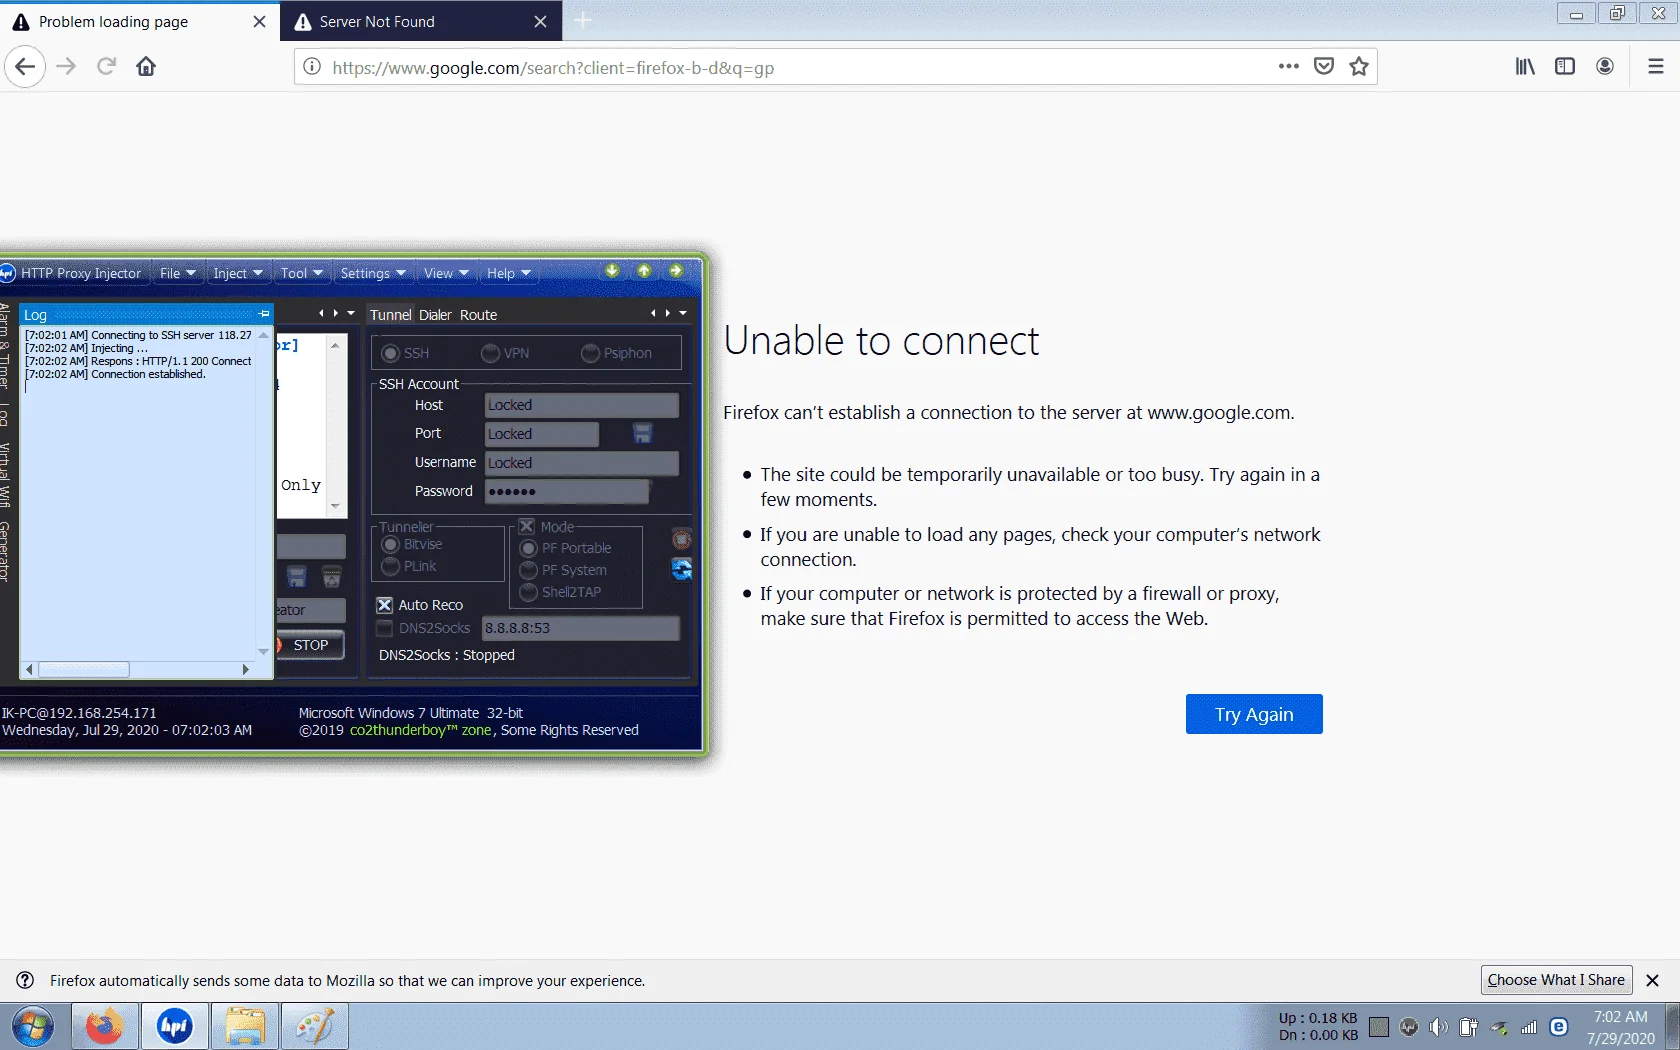This screenshot has height=1050, width=1680.
Task: Select the SSH radio button
Action: [391, 353]
